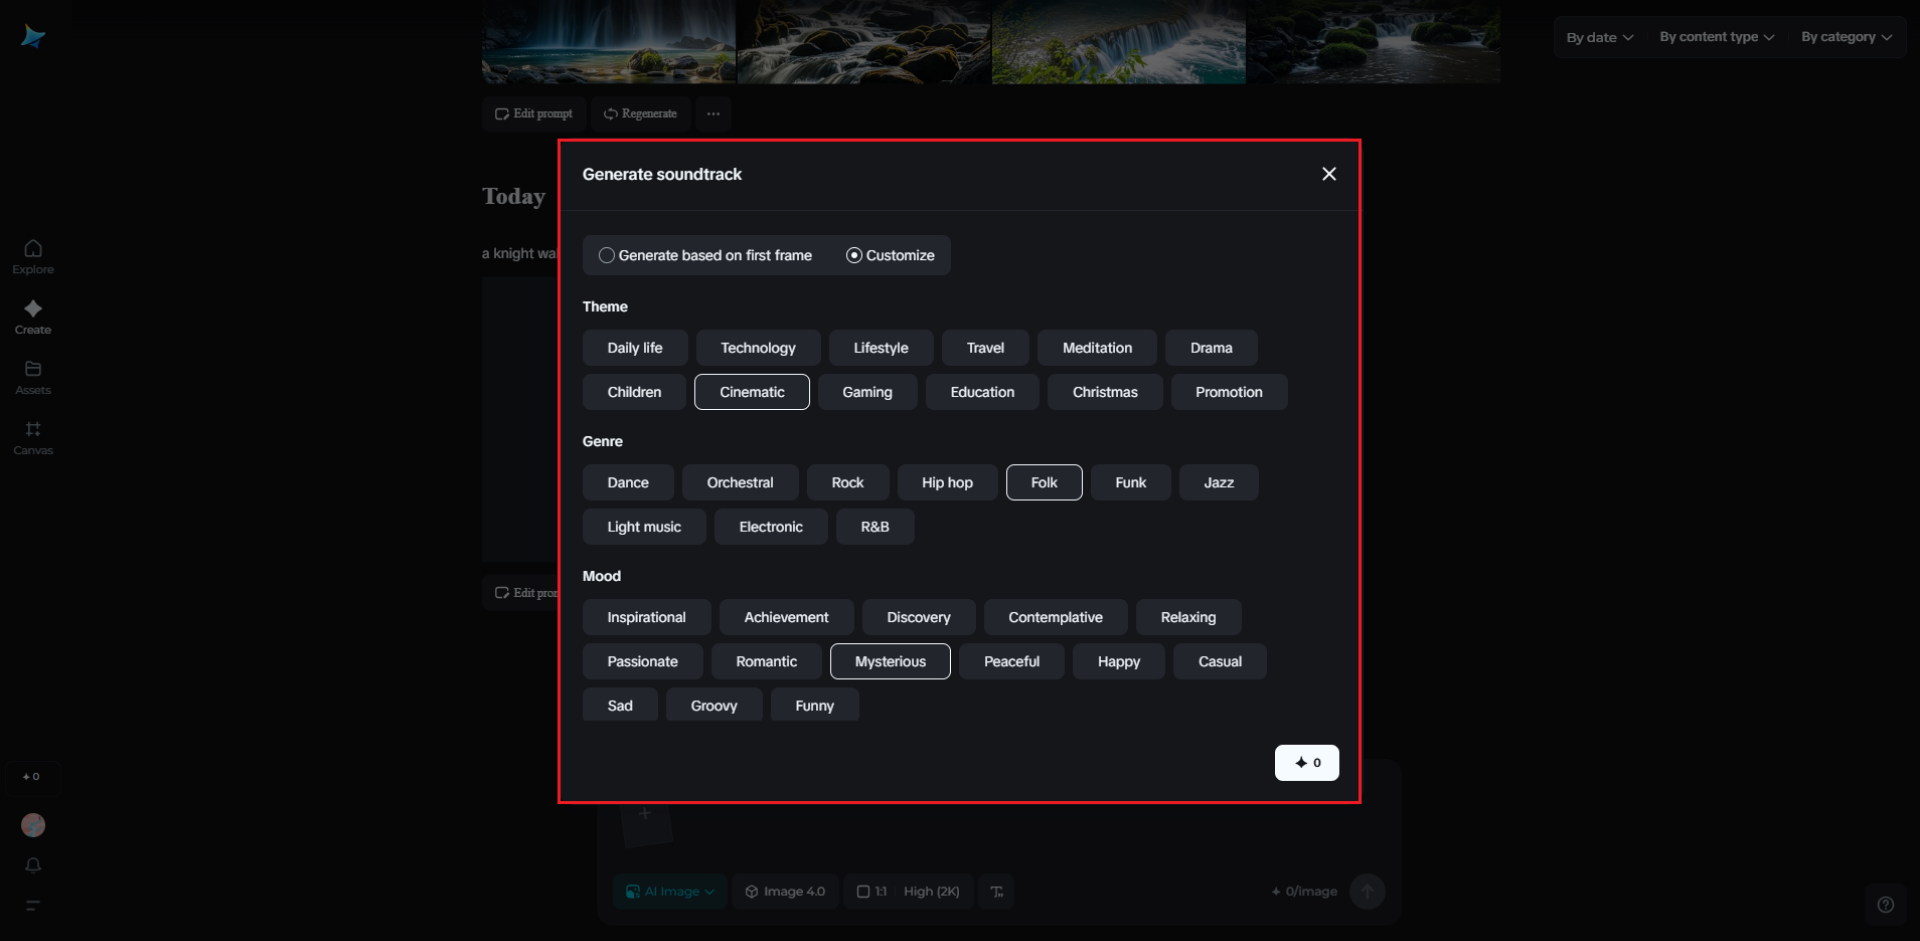Expand the By content type dropdown
The height and width of the screenshot is (941, 1920).
[x=1716, y=37]
